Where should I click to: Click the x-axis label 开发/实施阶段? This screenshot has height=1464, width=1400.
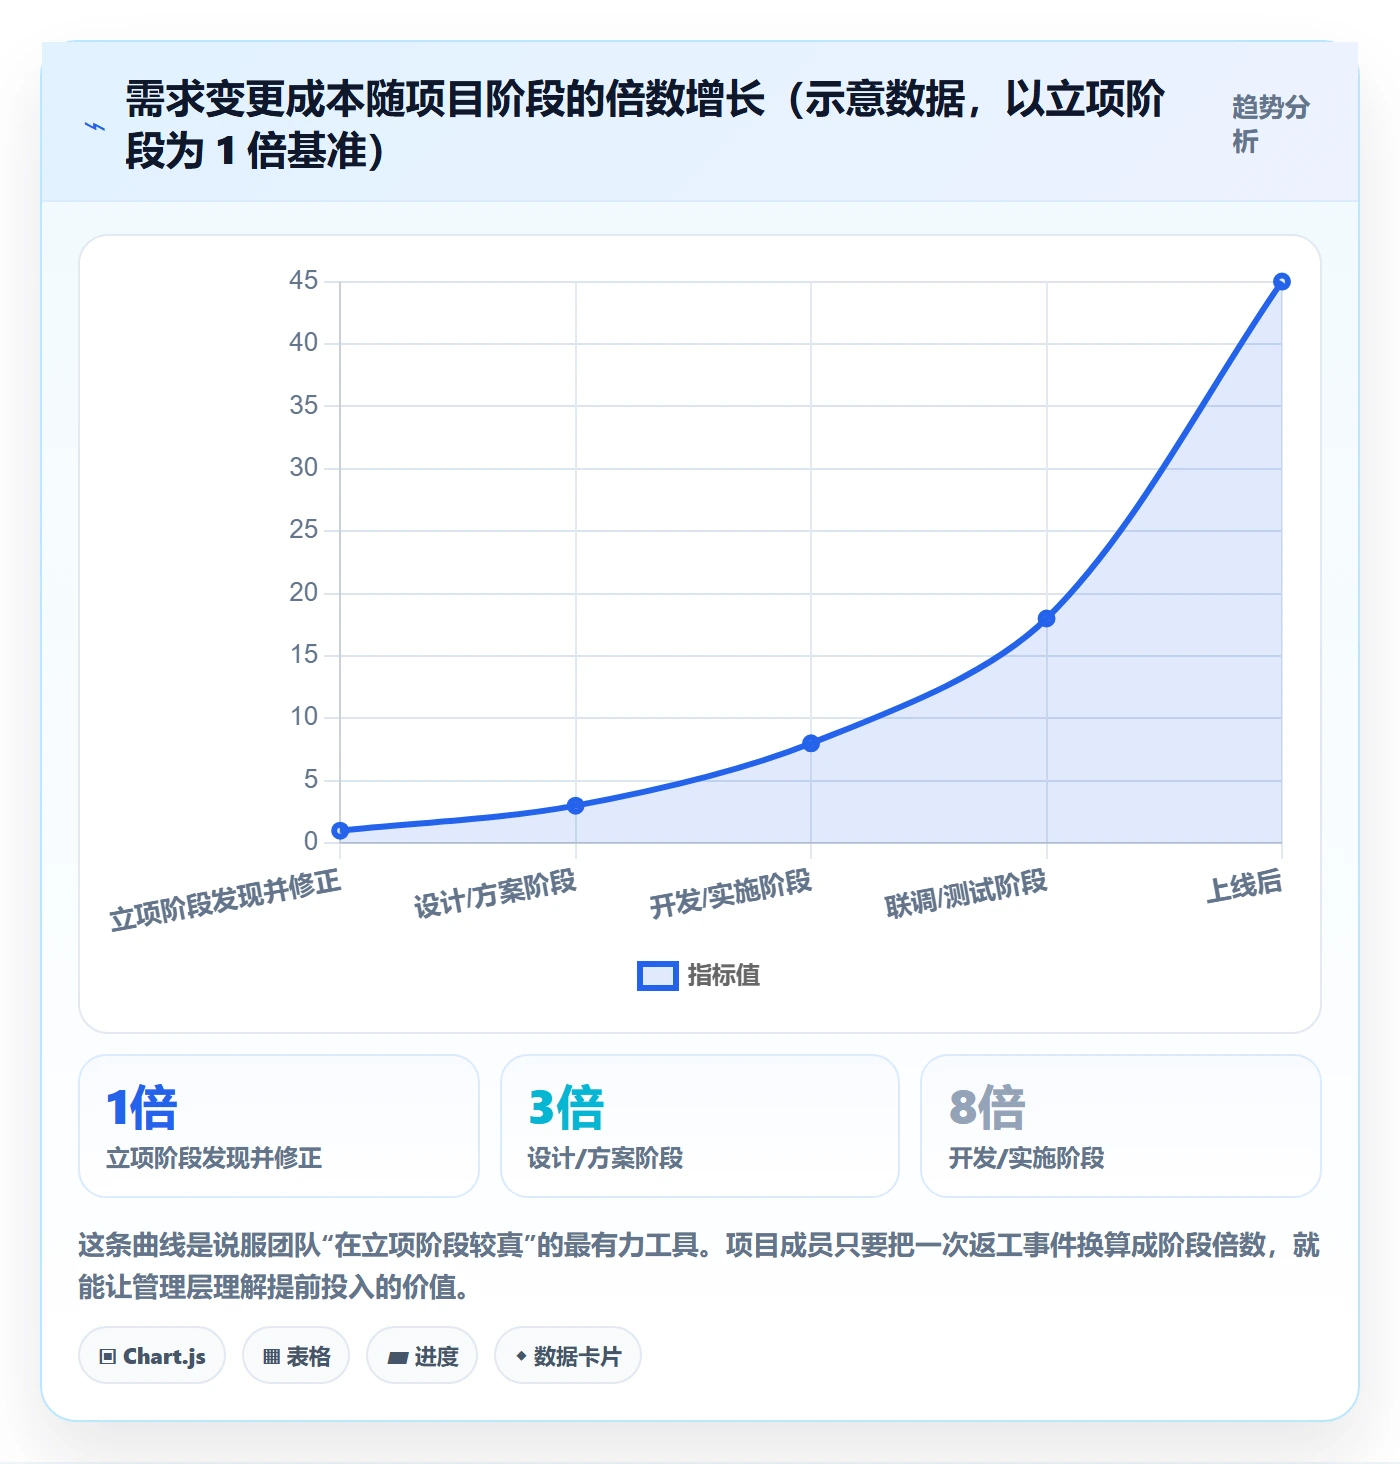tap(731, 894)
